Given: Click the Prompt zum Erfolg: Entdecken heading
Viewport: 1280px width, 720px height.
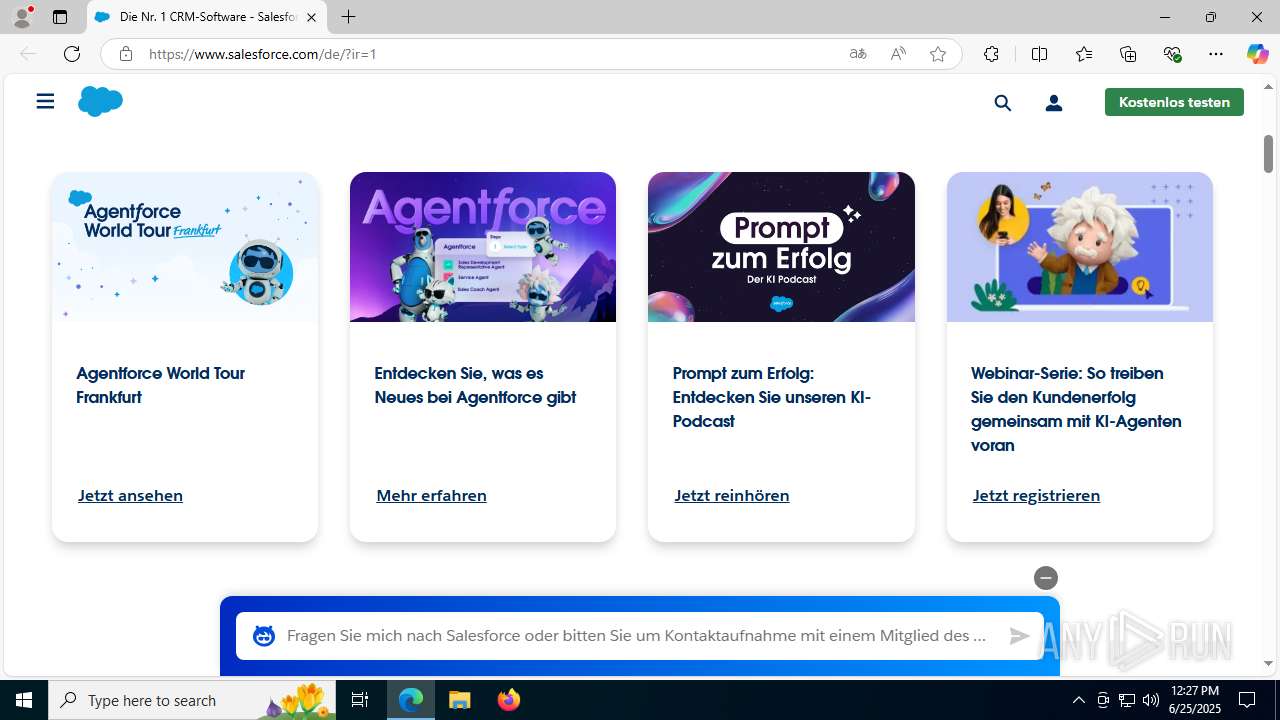Looking at the screenshot, I should [x=771, y=397].
